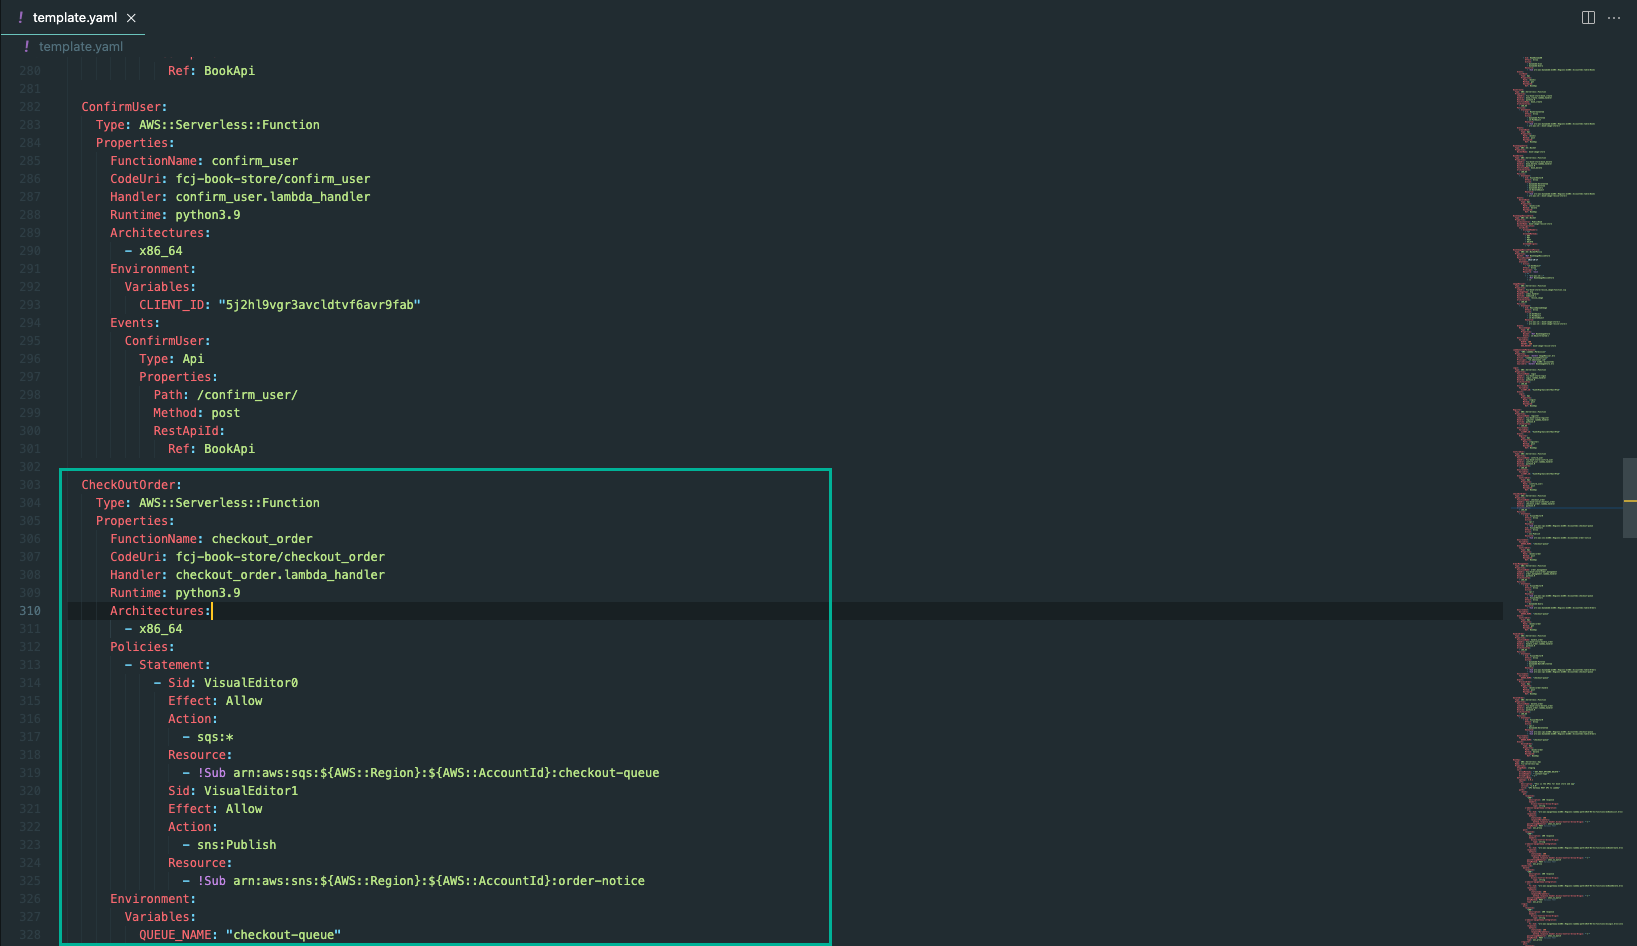Click 'Type: AWS::Serverless::Function' on line 304

point(208,503)
